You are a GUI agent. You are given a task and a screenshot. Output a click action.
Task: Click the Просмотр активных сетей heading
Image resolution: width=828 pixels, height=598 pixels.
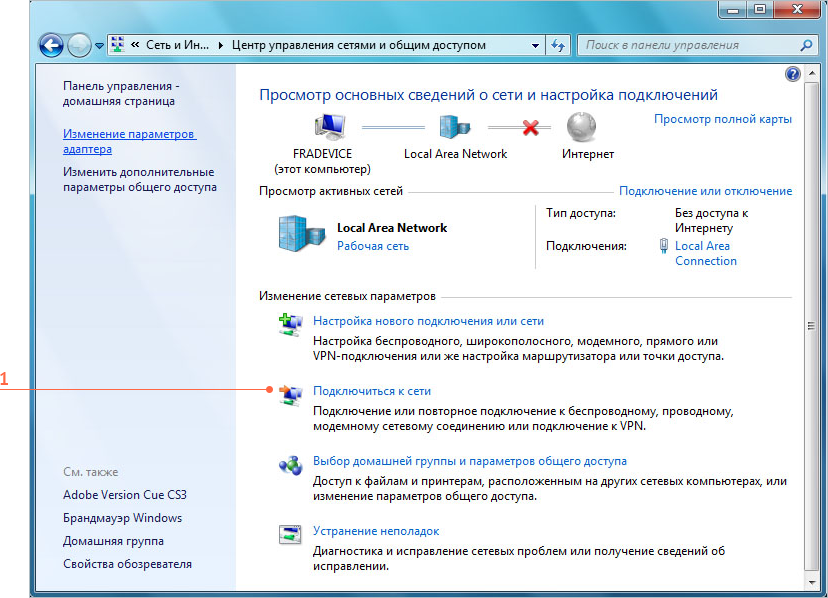(331, 191)
